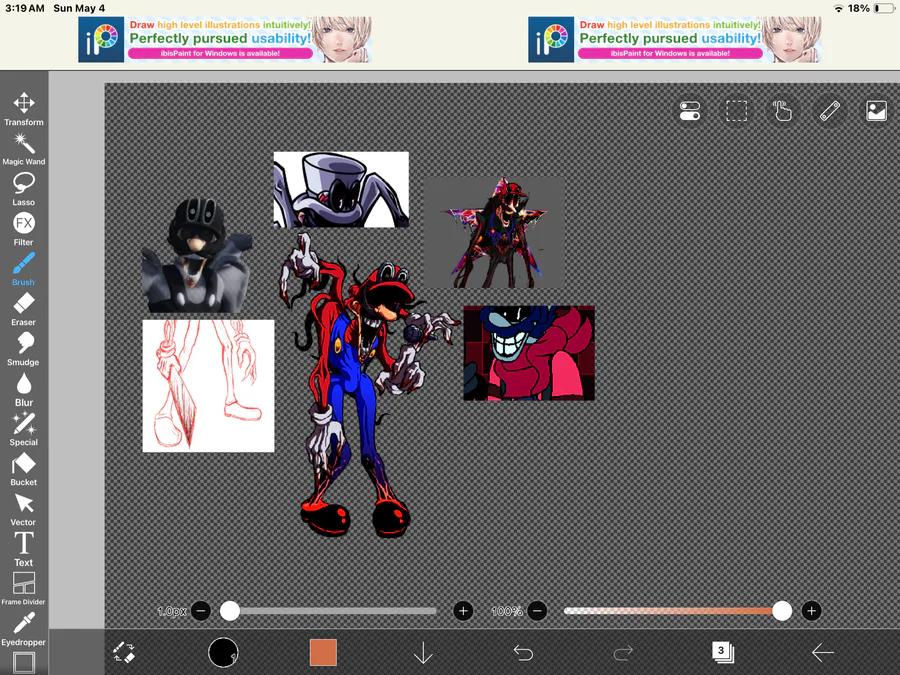
Task: Open the ruler tool icon
Action: 830,111
